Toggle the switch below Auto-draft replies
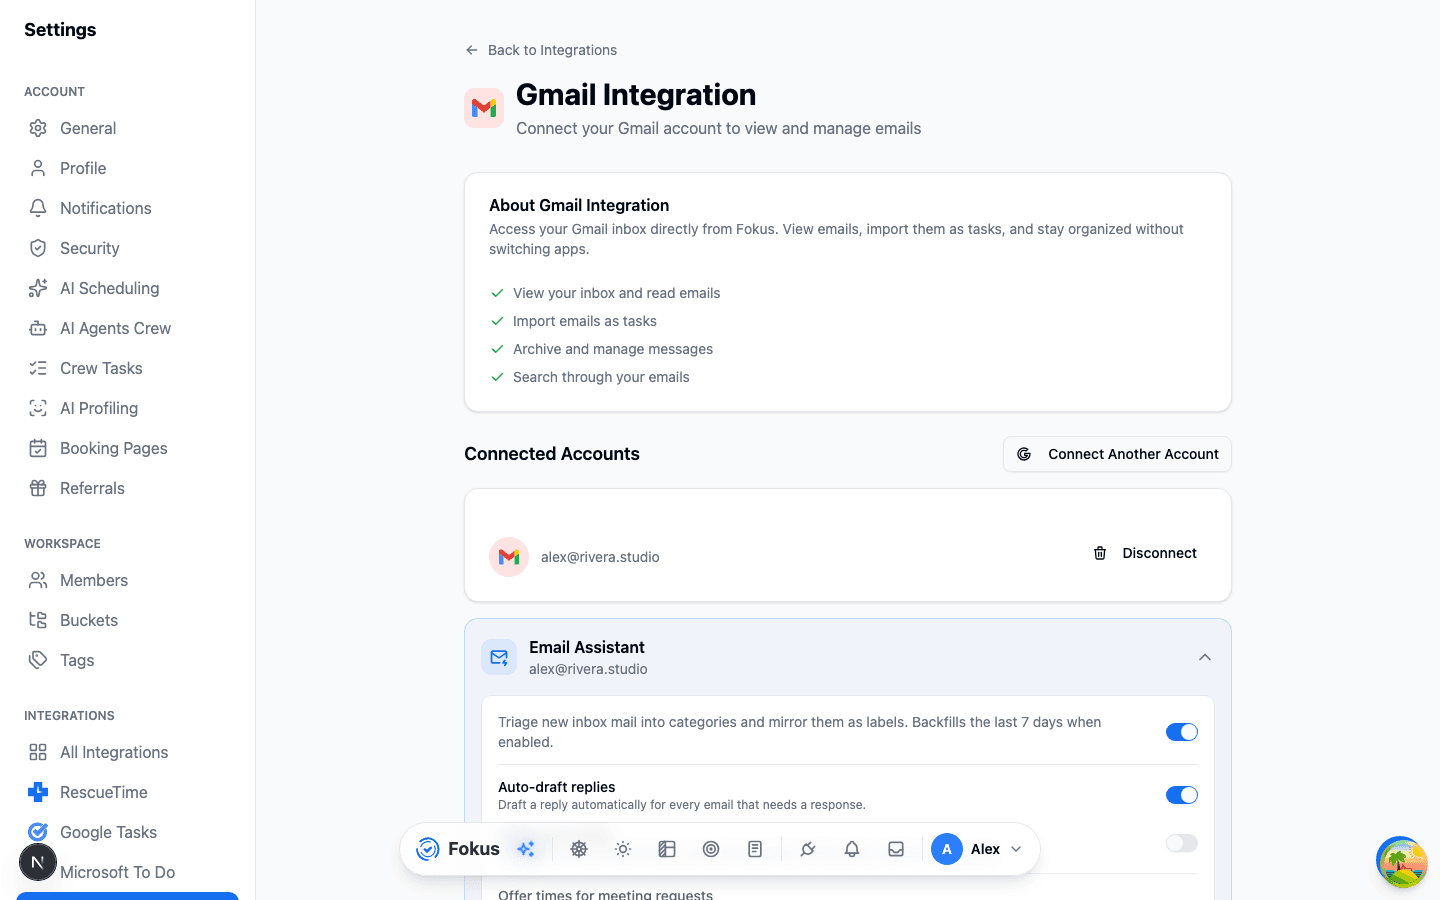The image size is (1440, 900). pyautogui.click(x=1182, y=843)
